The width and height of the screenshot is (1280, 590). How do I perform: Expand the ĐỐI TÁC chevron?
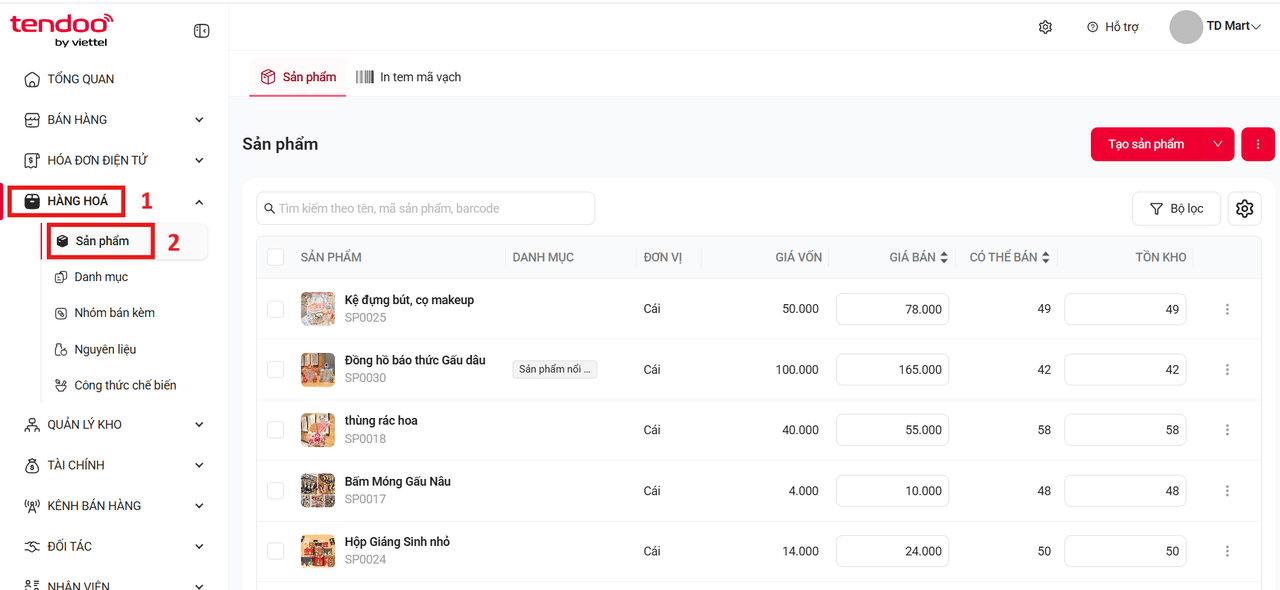point(199,546)
